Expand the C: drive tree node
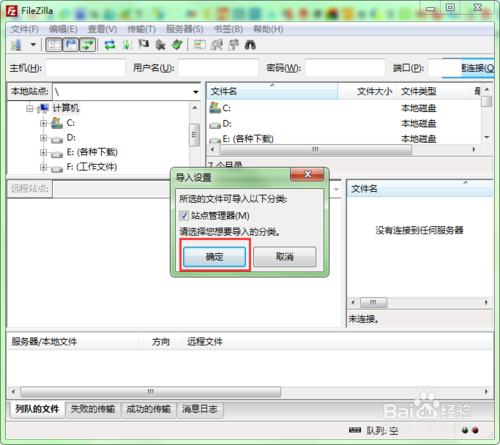The height and width of the screenshot is (445, 500). point(43,123)
